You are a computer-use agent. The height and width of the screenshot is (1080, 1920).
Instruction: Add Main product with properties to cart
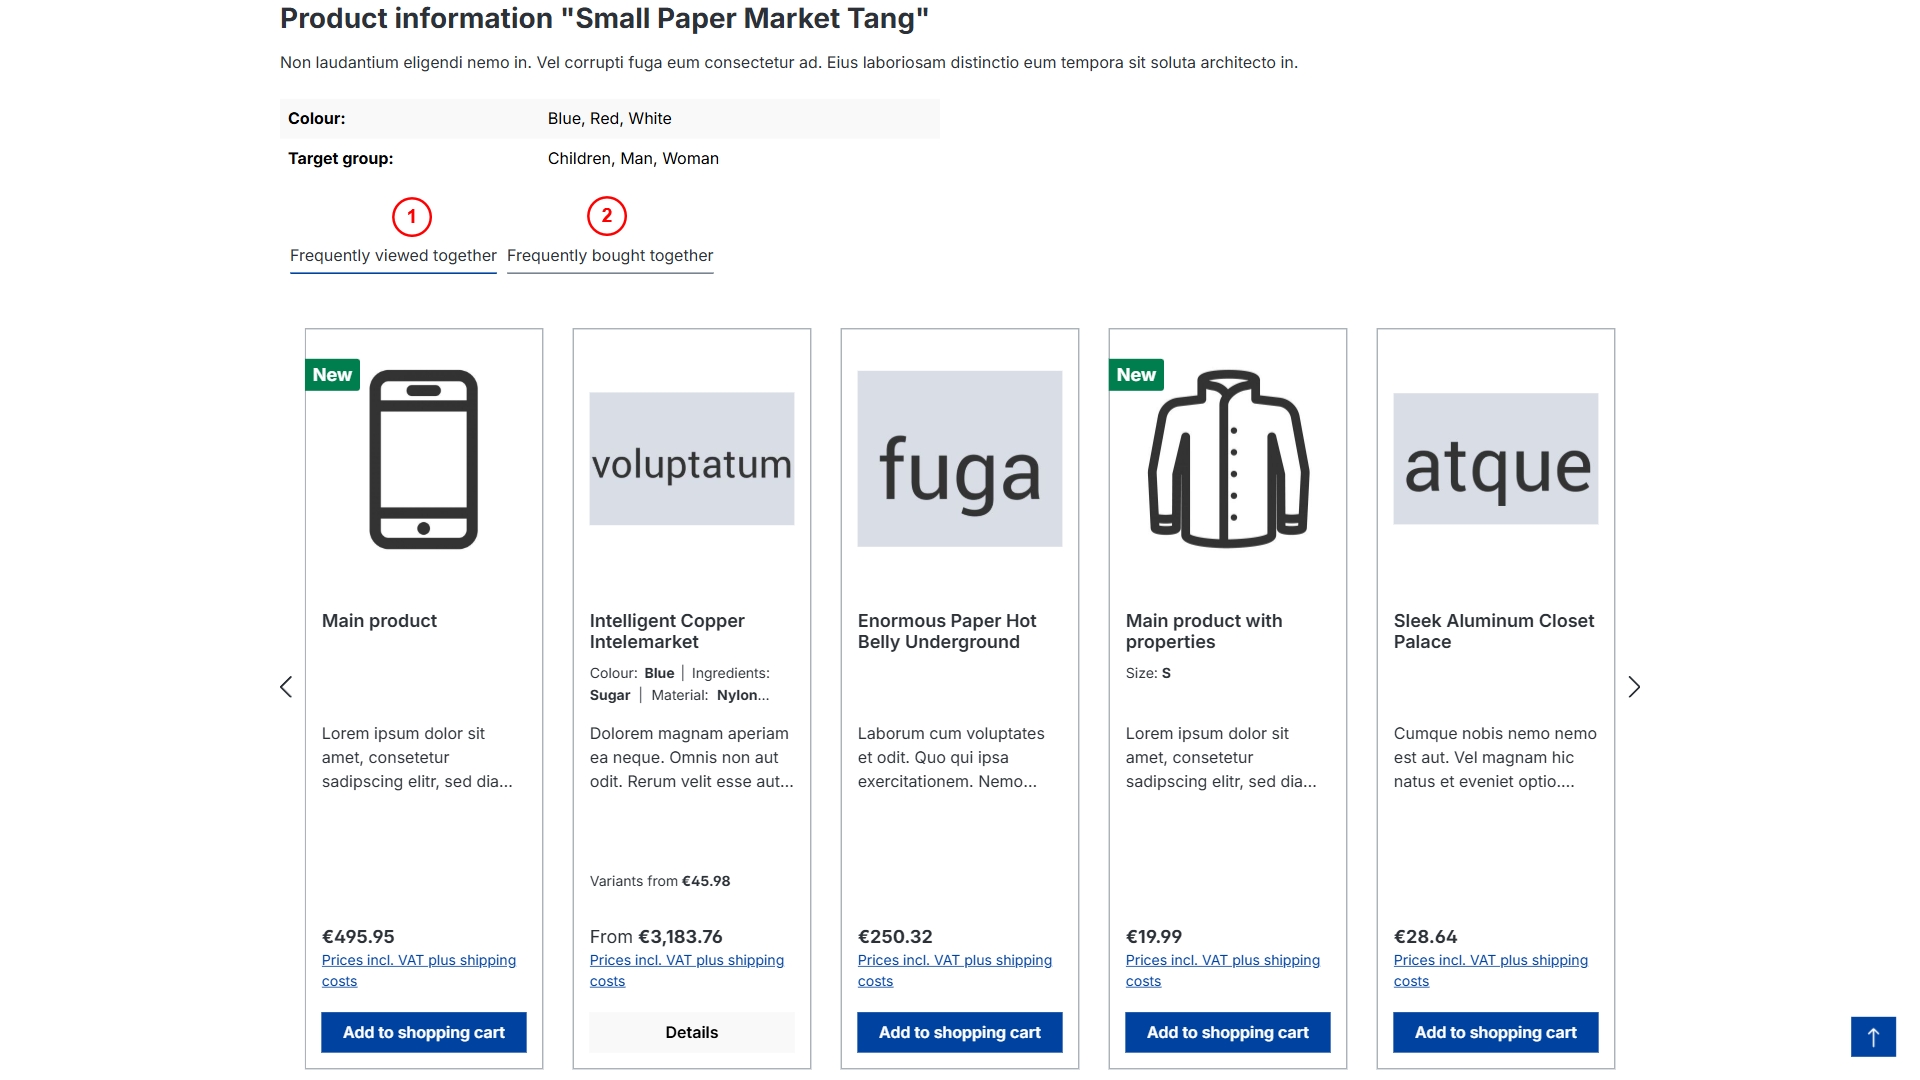(1228, 1032)
